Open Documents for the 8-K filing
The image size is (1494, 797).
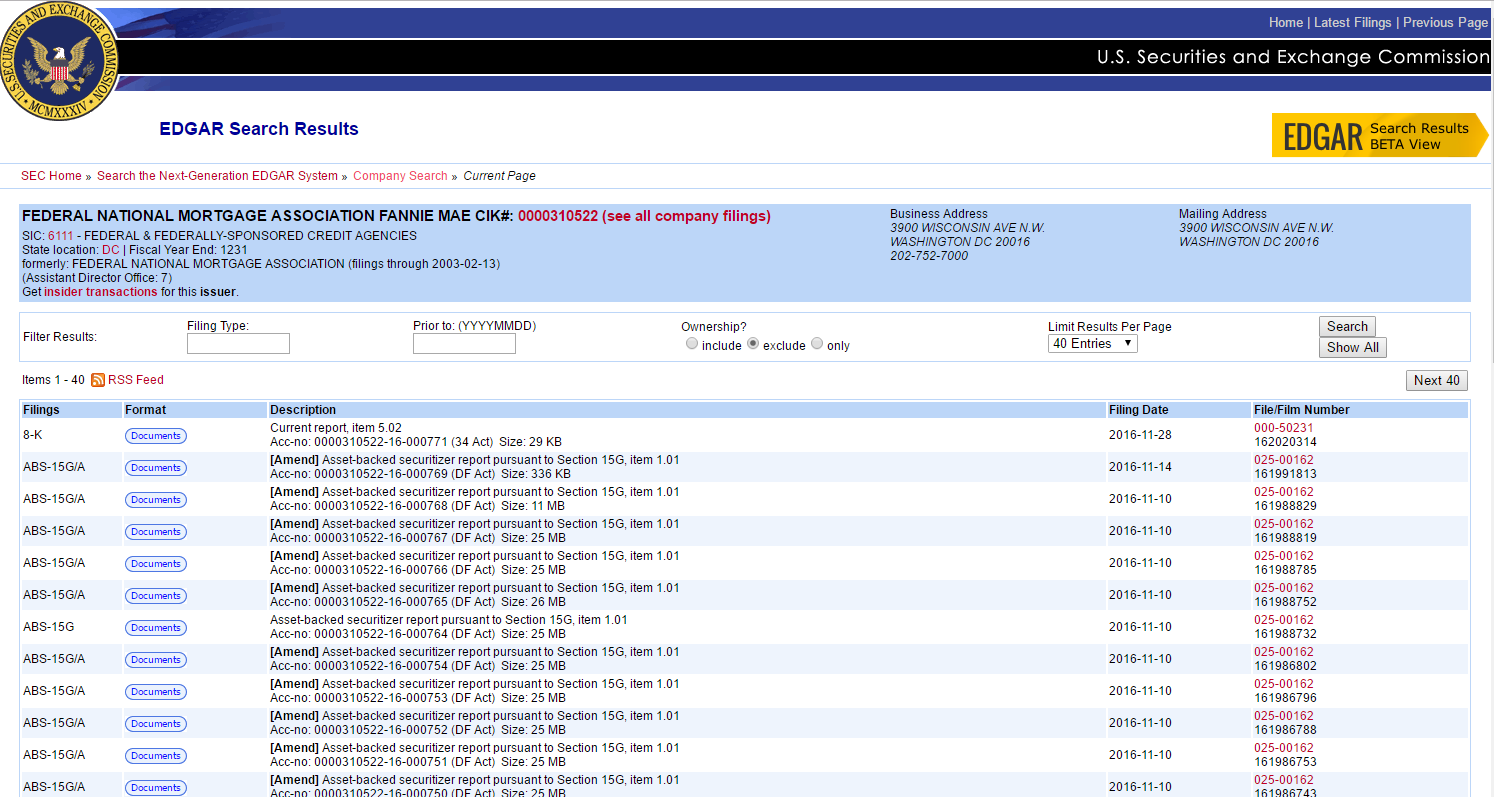156,436
